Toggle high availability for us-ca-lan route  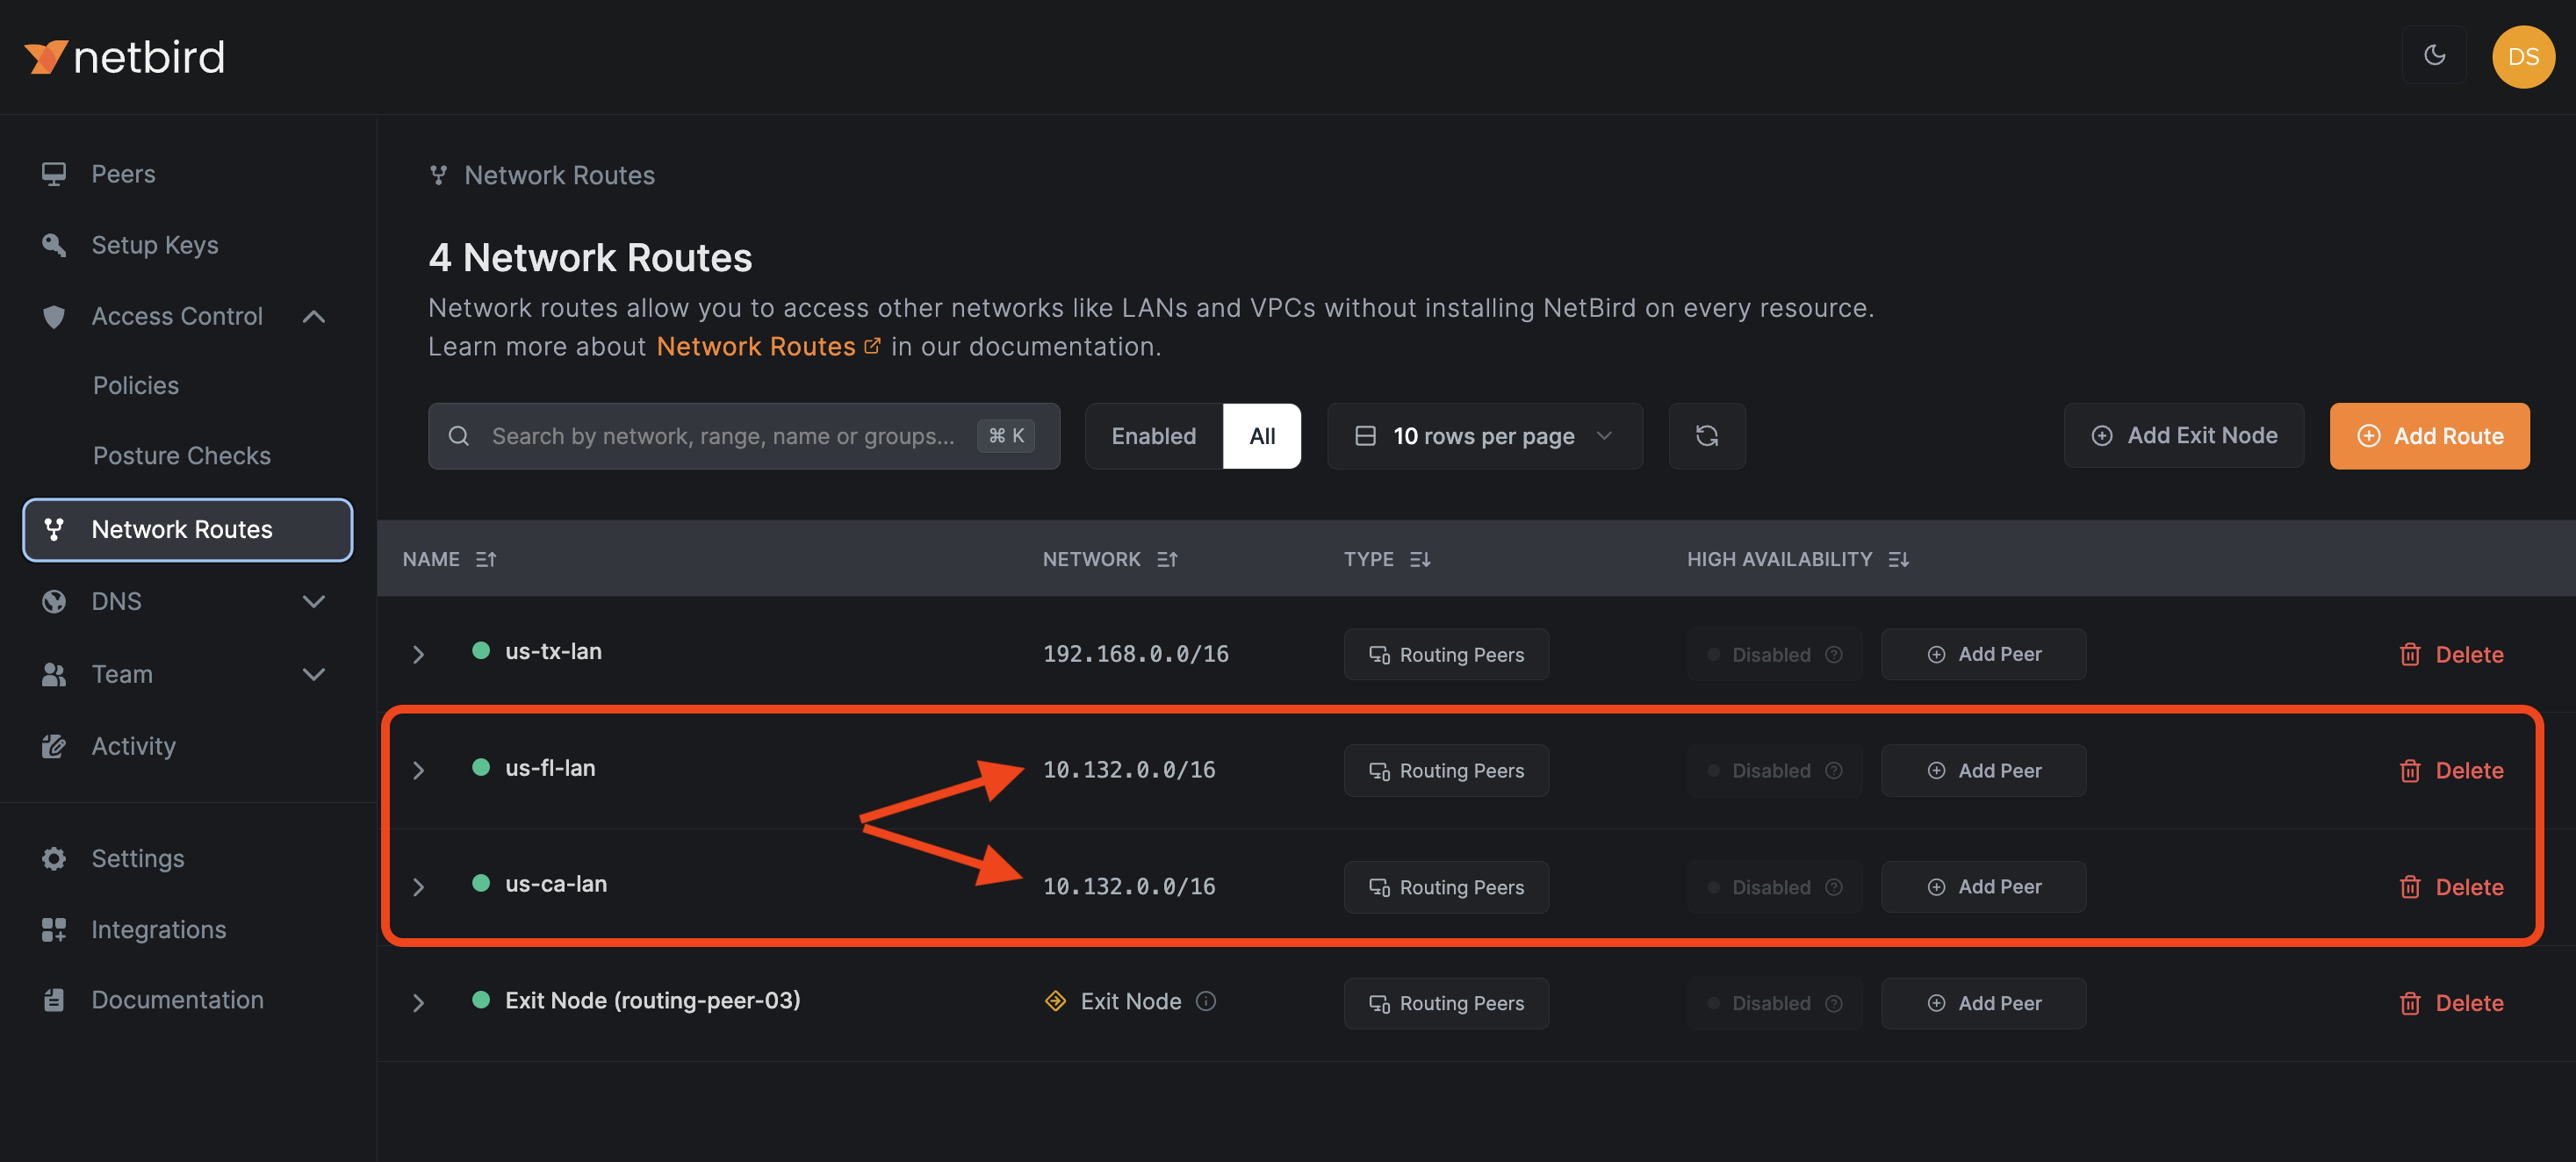pos(1772,886)
